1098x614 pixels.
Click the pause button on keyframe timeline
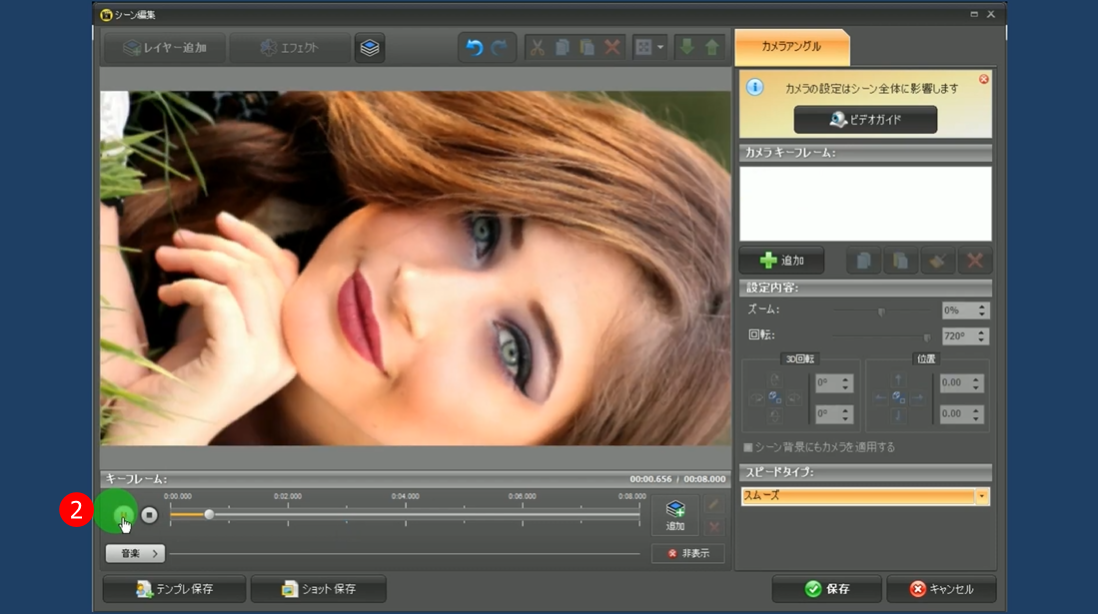(x=123, y=516)
